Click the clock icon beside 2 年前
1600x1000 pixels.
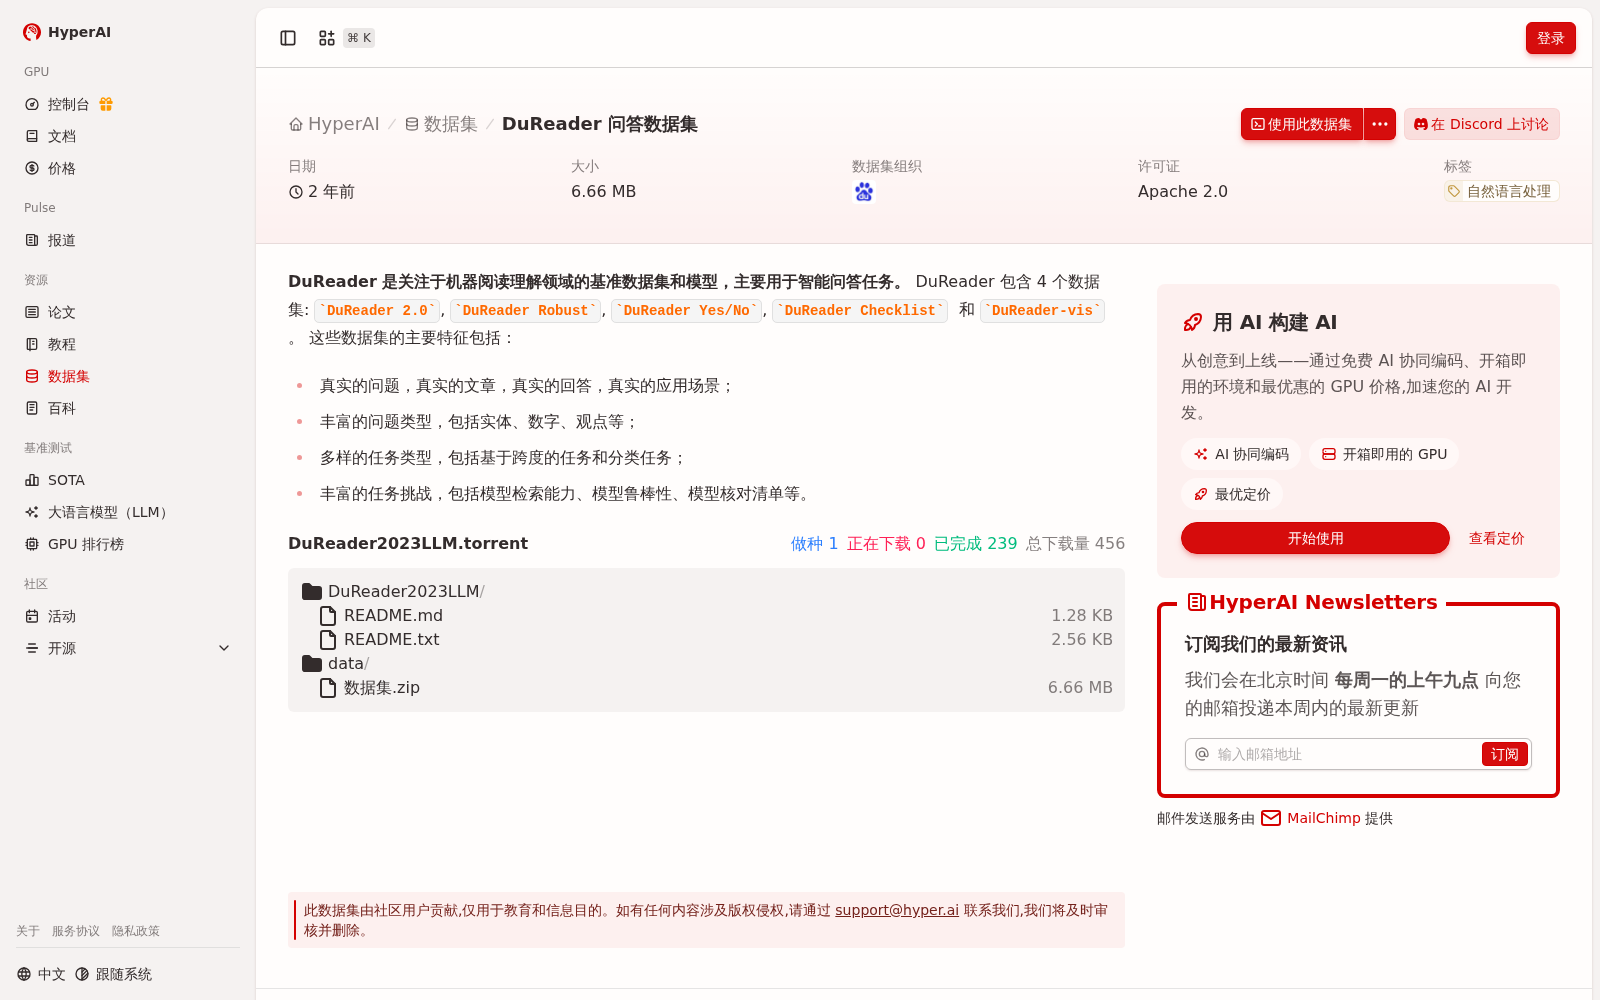pos(296,192)
